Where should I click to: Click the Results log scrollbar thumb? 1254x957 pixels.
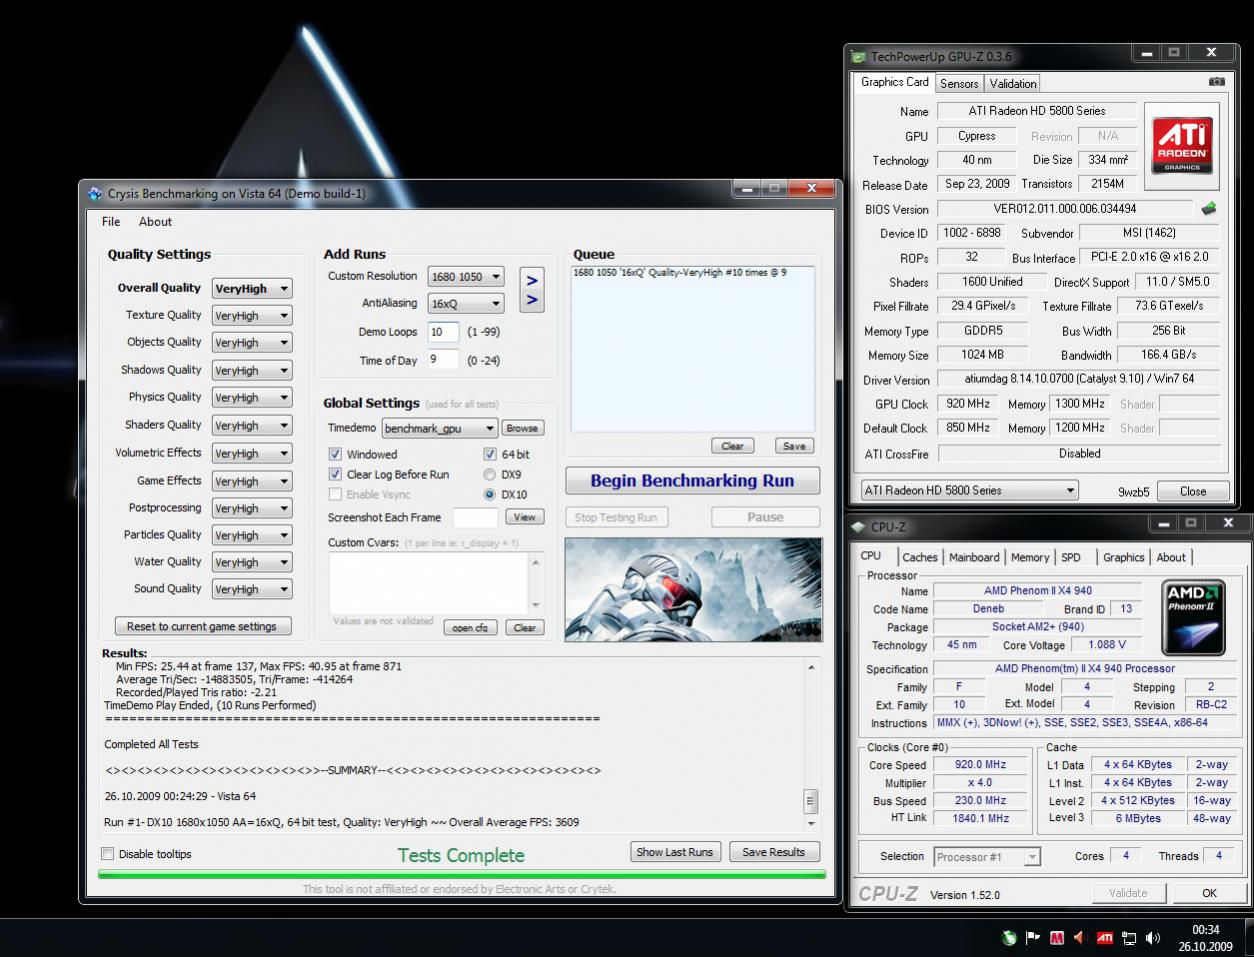pyautogui.click(x=811, y=801)
